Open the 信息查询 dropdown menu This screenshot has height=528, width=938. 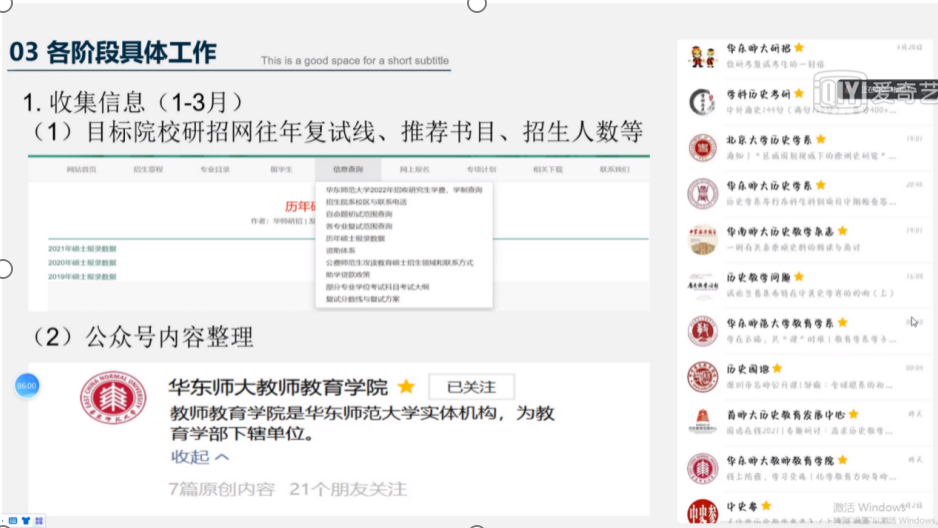[348, 170]
